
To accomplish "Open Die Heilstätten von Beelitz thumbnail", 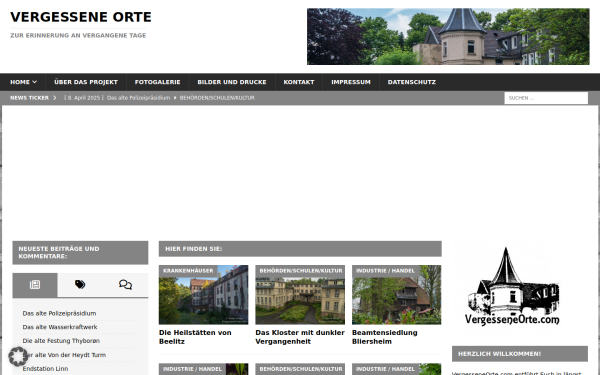I will tap(204, 295).
